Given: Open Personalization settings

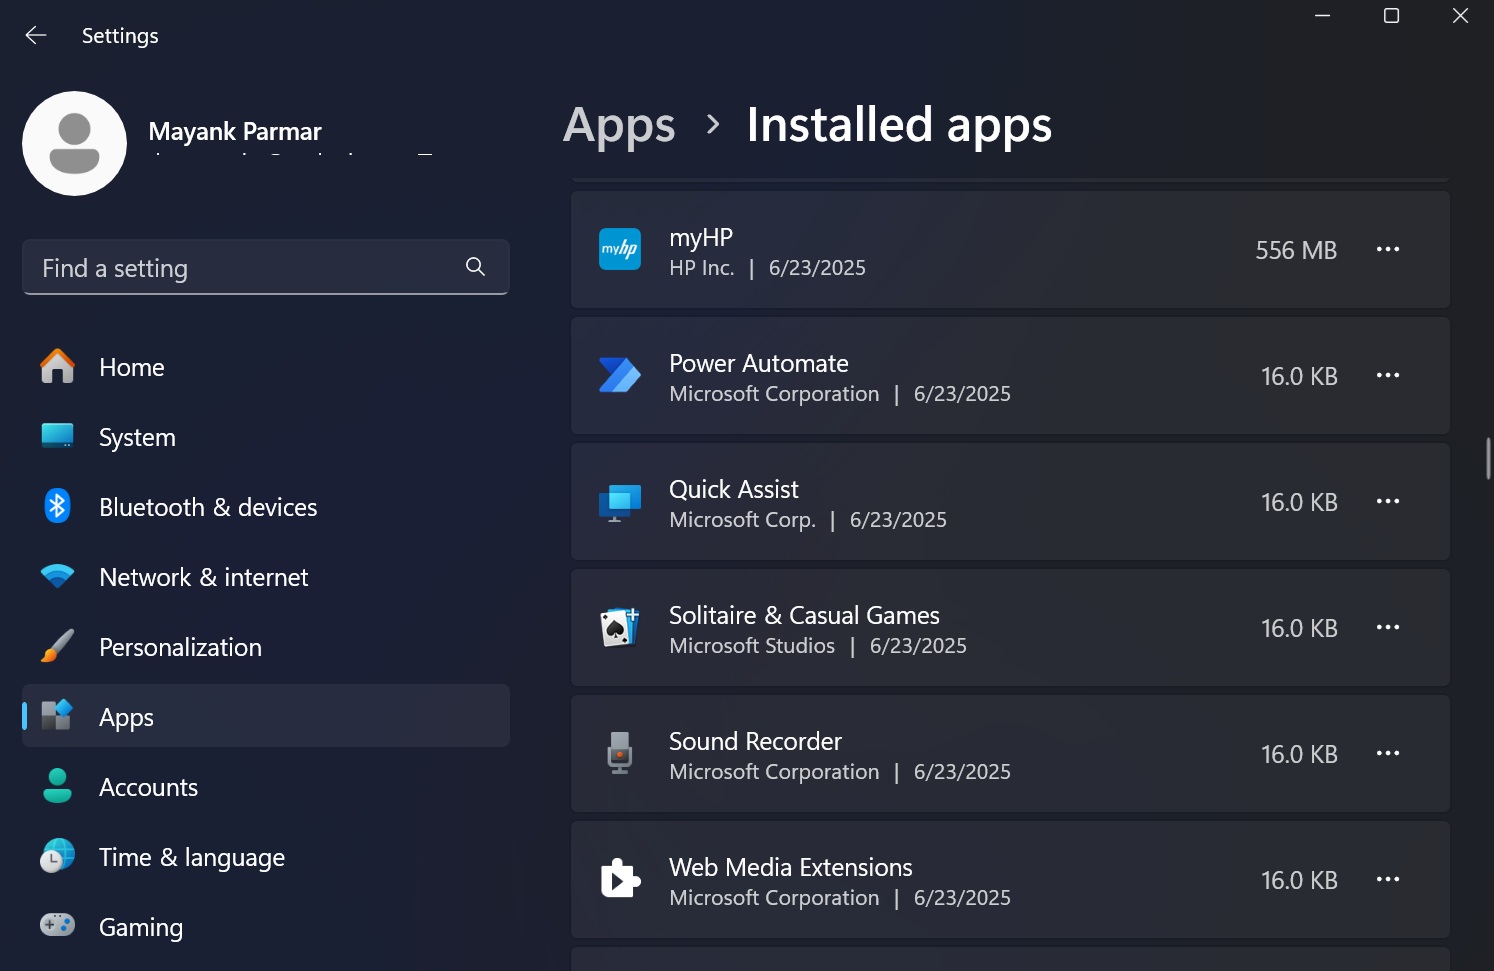Looking at the screenshot, I should [180, 648].
